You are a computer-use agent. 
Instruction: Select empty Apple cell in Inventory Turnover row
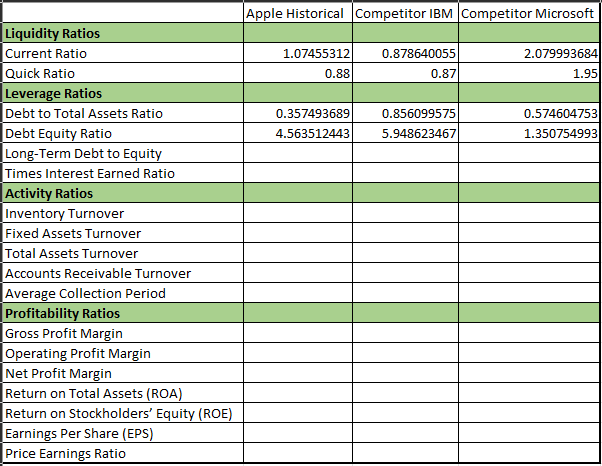point(298,213)
